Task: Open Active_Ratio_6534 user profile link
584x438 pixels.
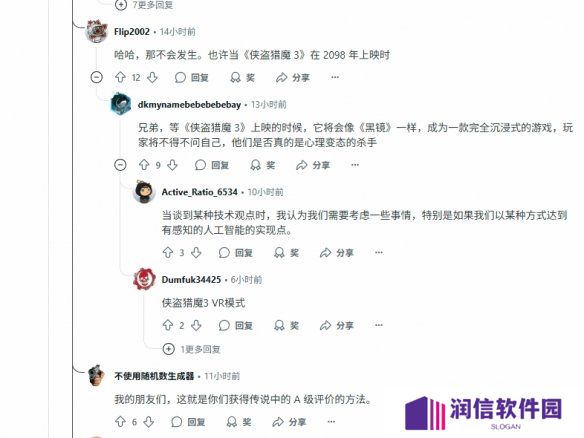Action: click(x=200, y=192)
